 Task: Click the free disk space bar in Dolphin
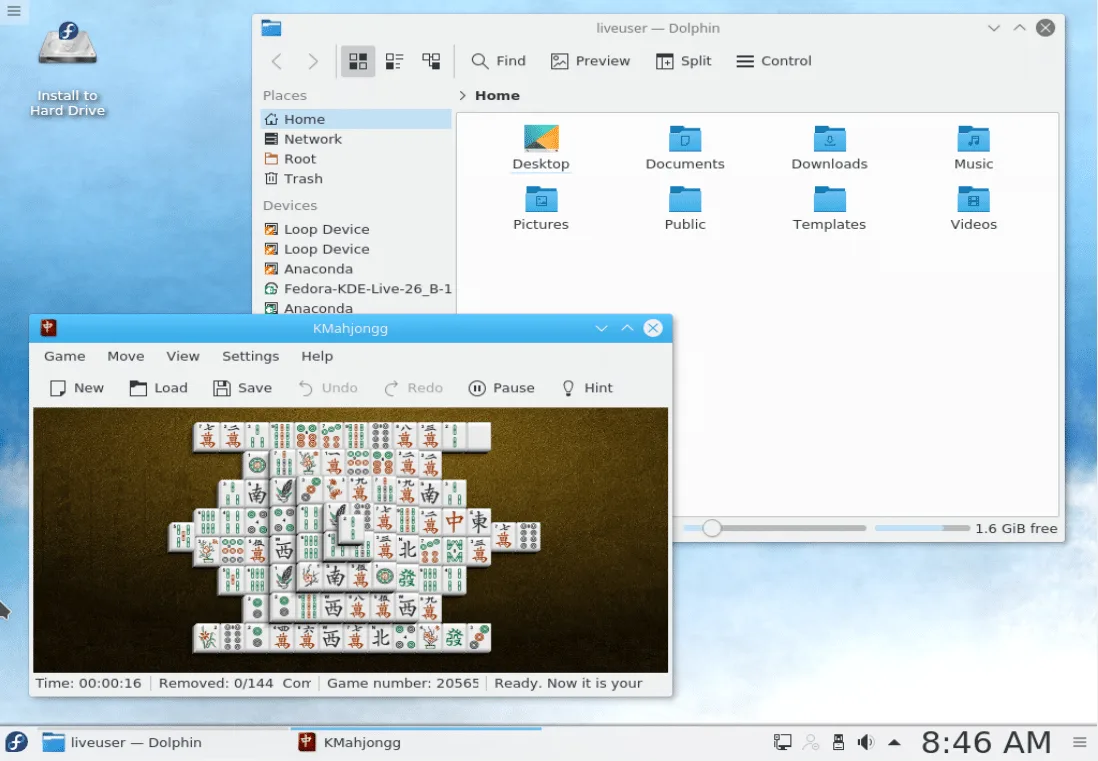(922, 529)
